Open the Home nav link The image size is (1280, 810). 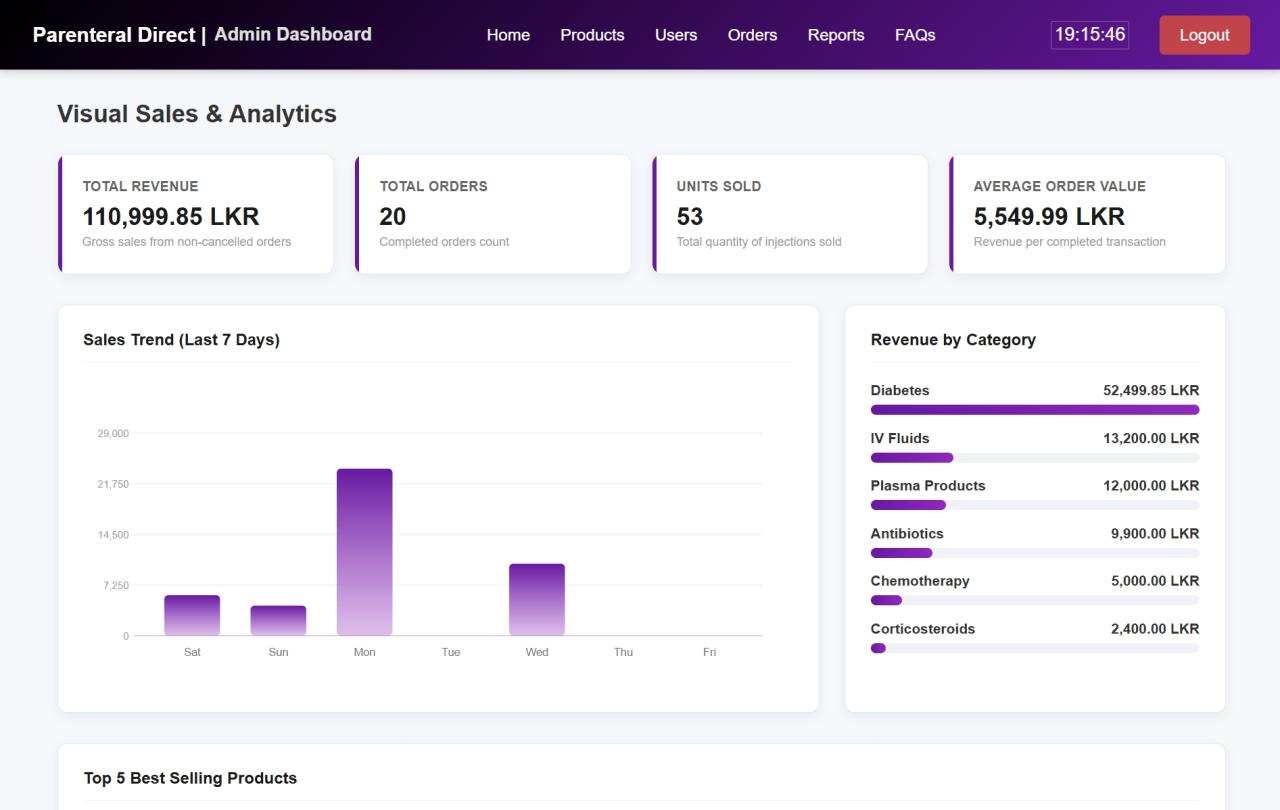click(508, 35)
